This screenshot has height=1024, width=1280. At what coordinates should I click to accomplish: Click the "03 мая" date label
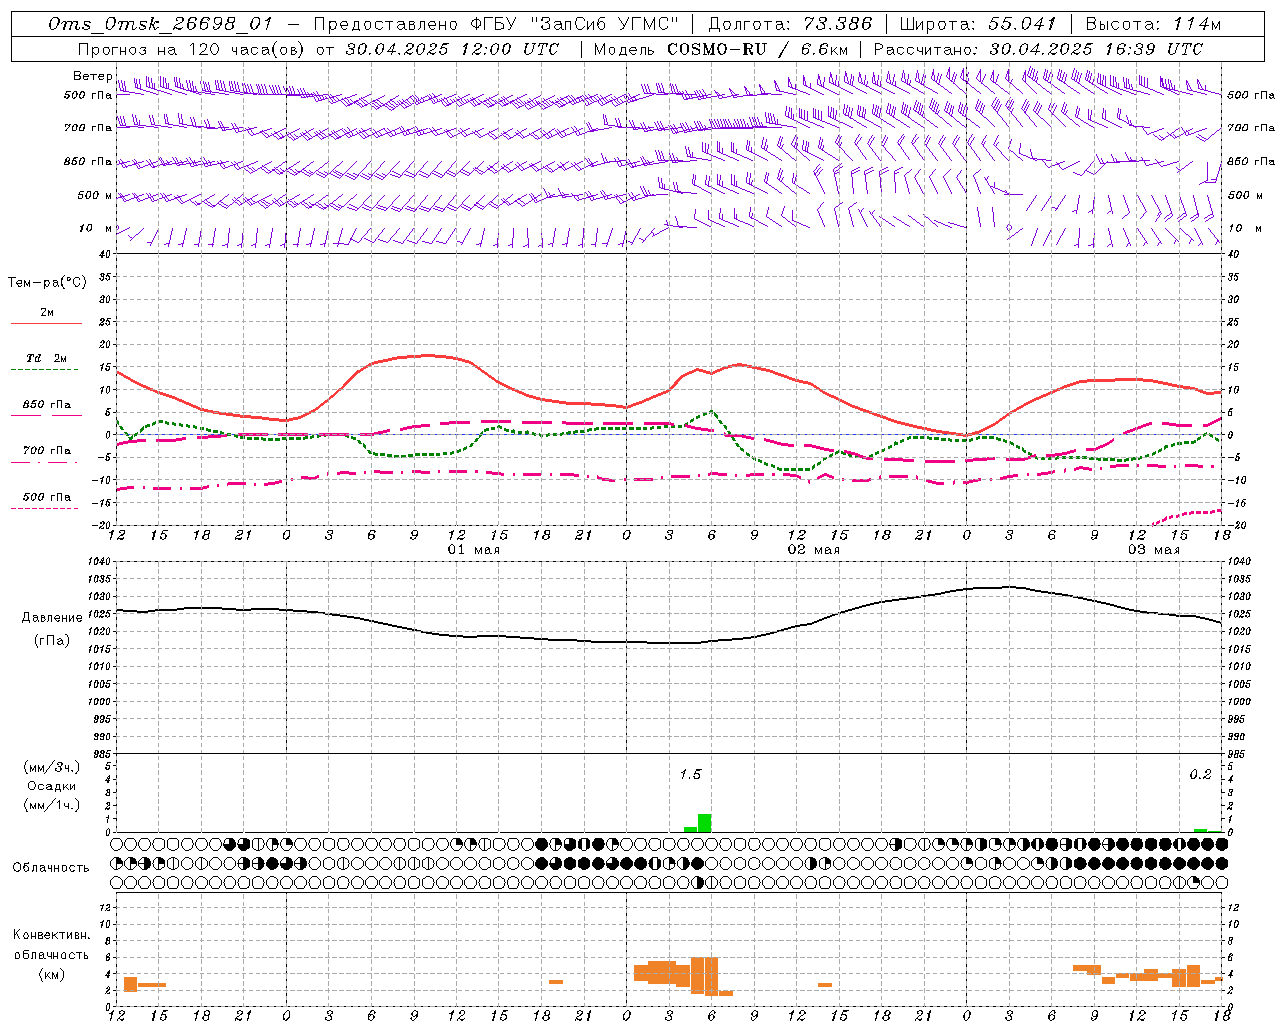(1154, 550)
